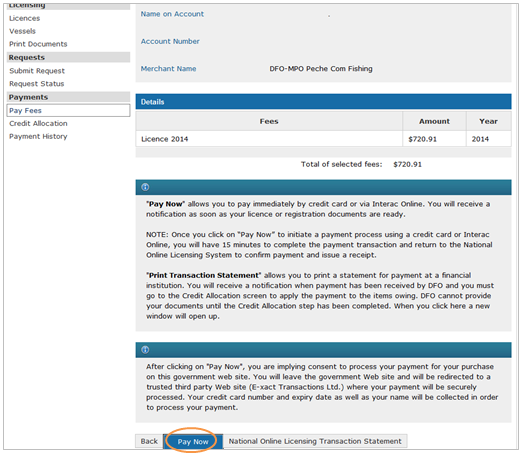Click the Merchant Name label
The height and width of the screenshot is (455, 520).
tap(168, 69)
